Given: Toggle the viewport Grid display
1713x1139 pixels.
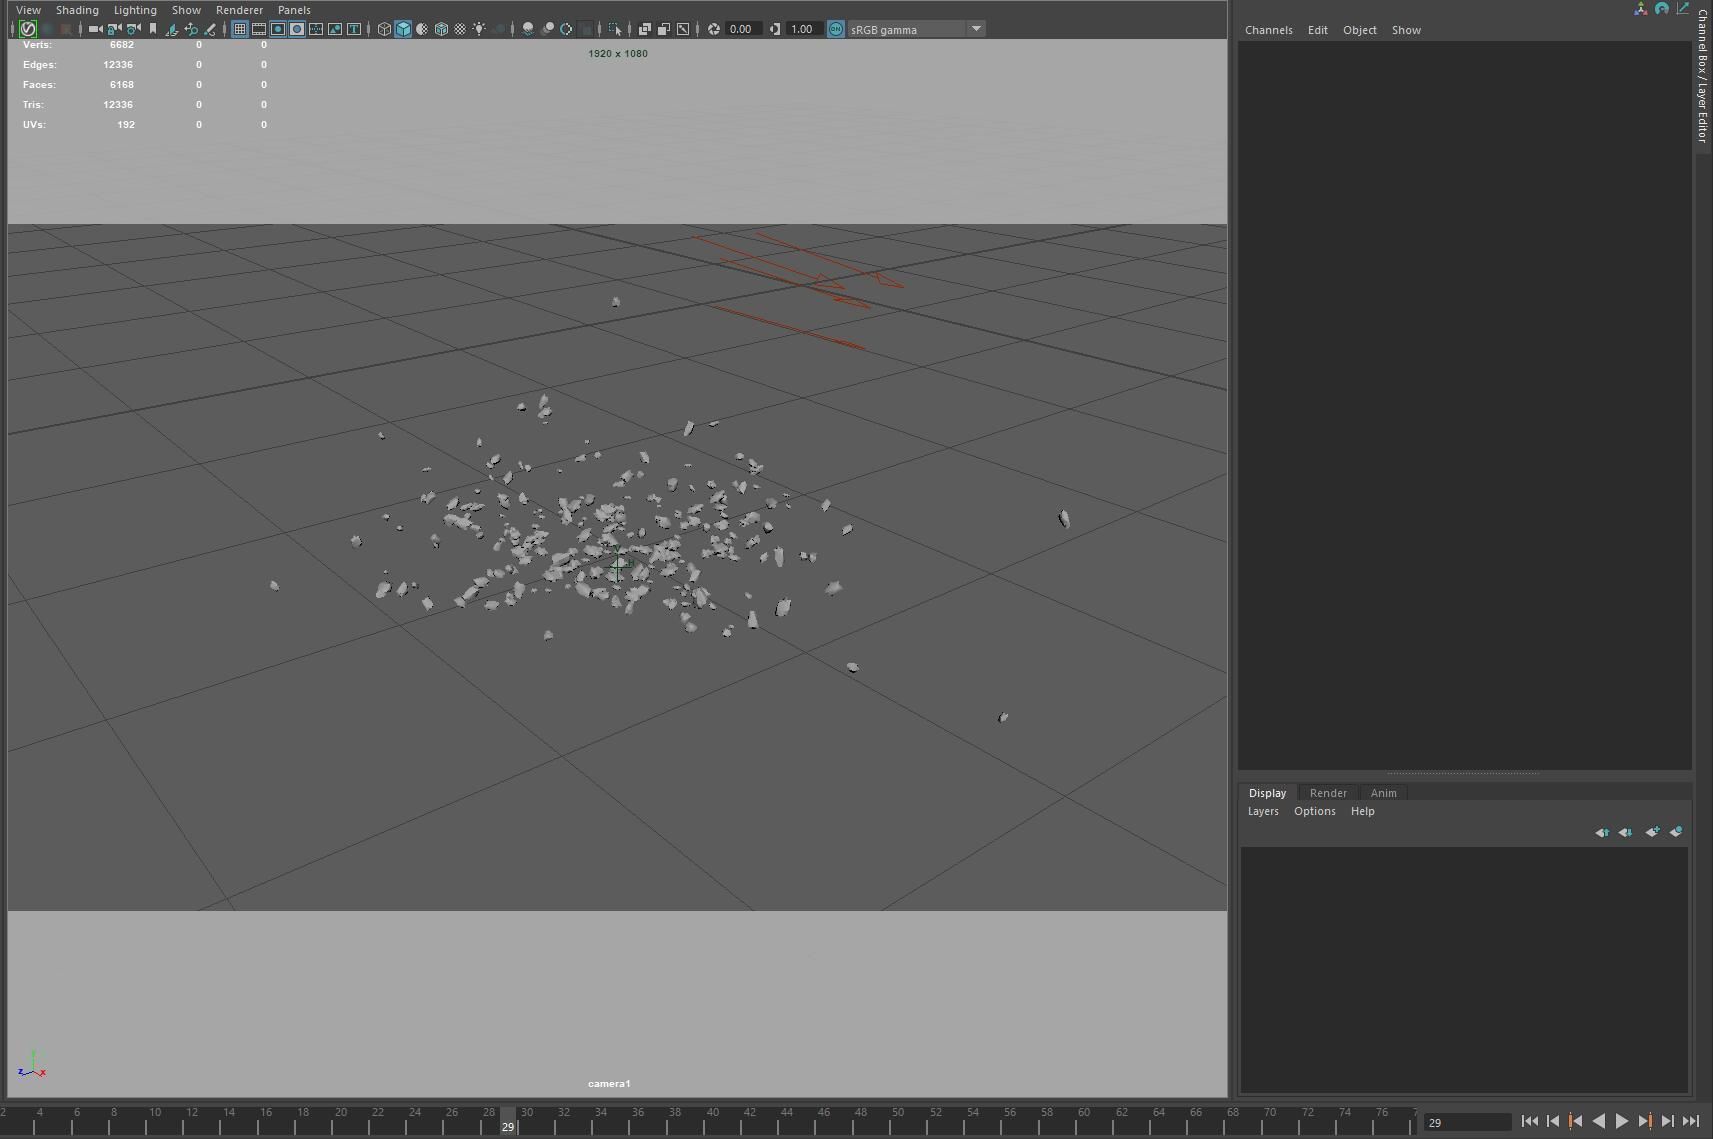Looking at the screenshot, I should click(x=240, y=29).
